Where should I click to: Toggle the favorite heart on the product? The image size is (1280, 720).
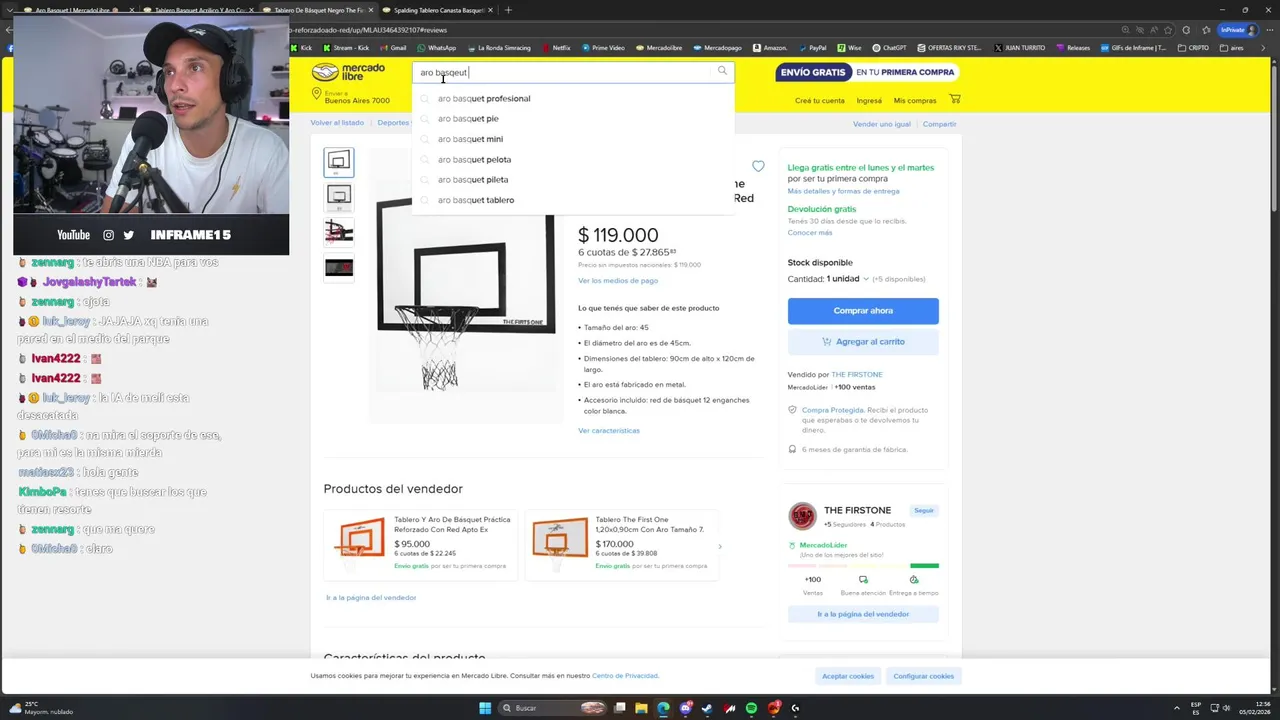(x=758, y=167)
